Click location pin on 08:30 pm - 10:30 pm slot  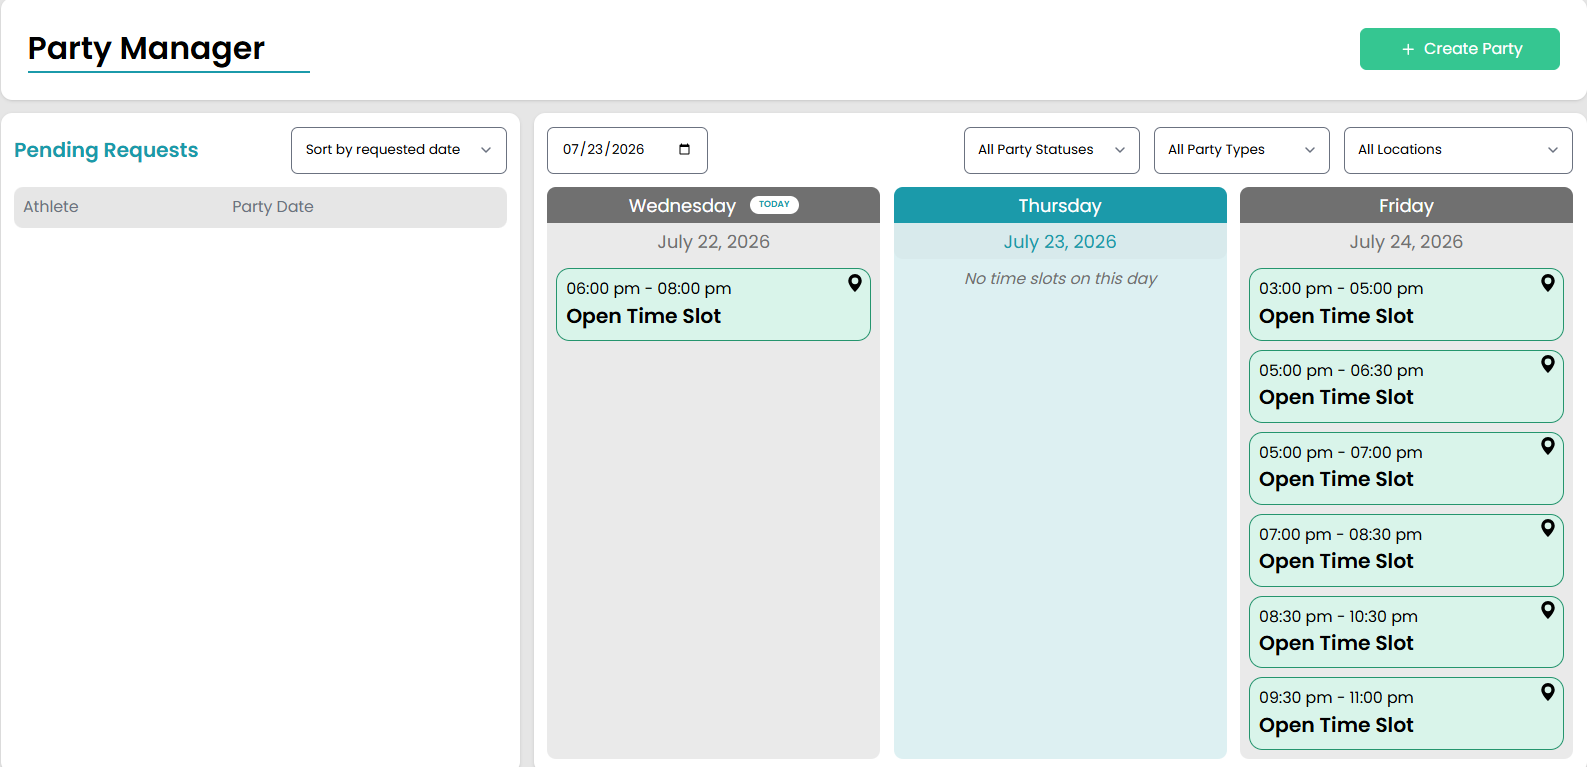[1548, 610]
